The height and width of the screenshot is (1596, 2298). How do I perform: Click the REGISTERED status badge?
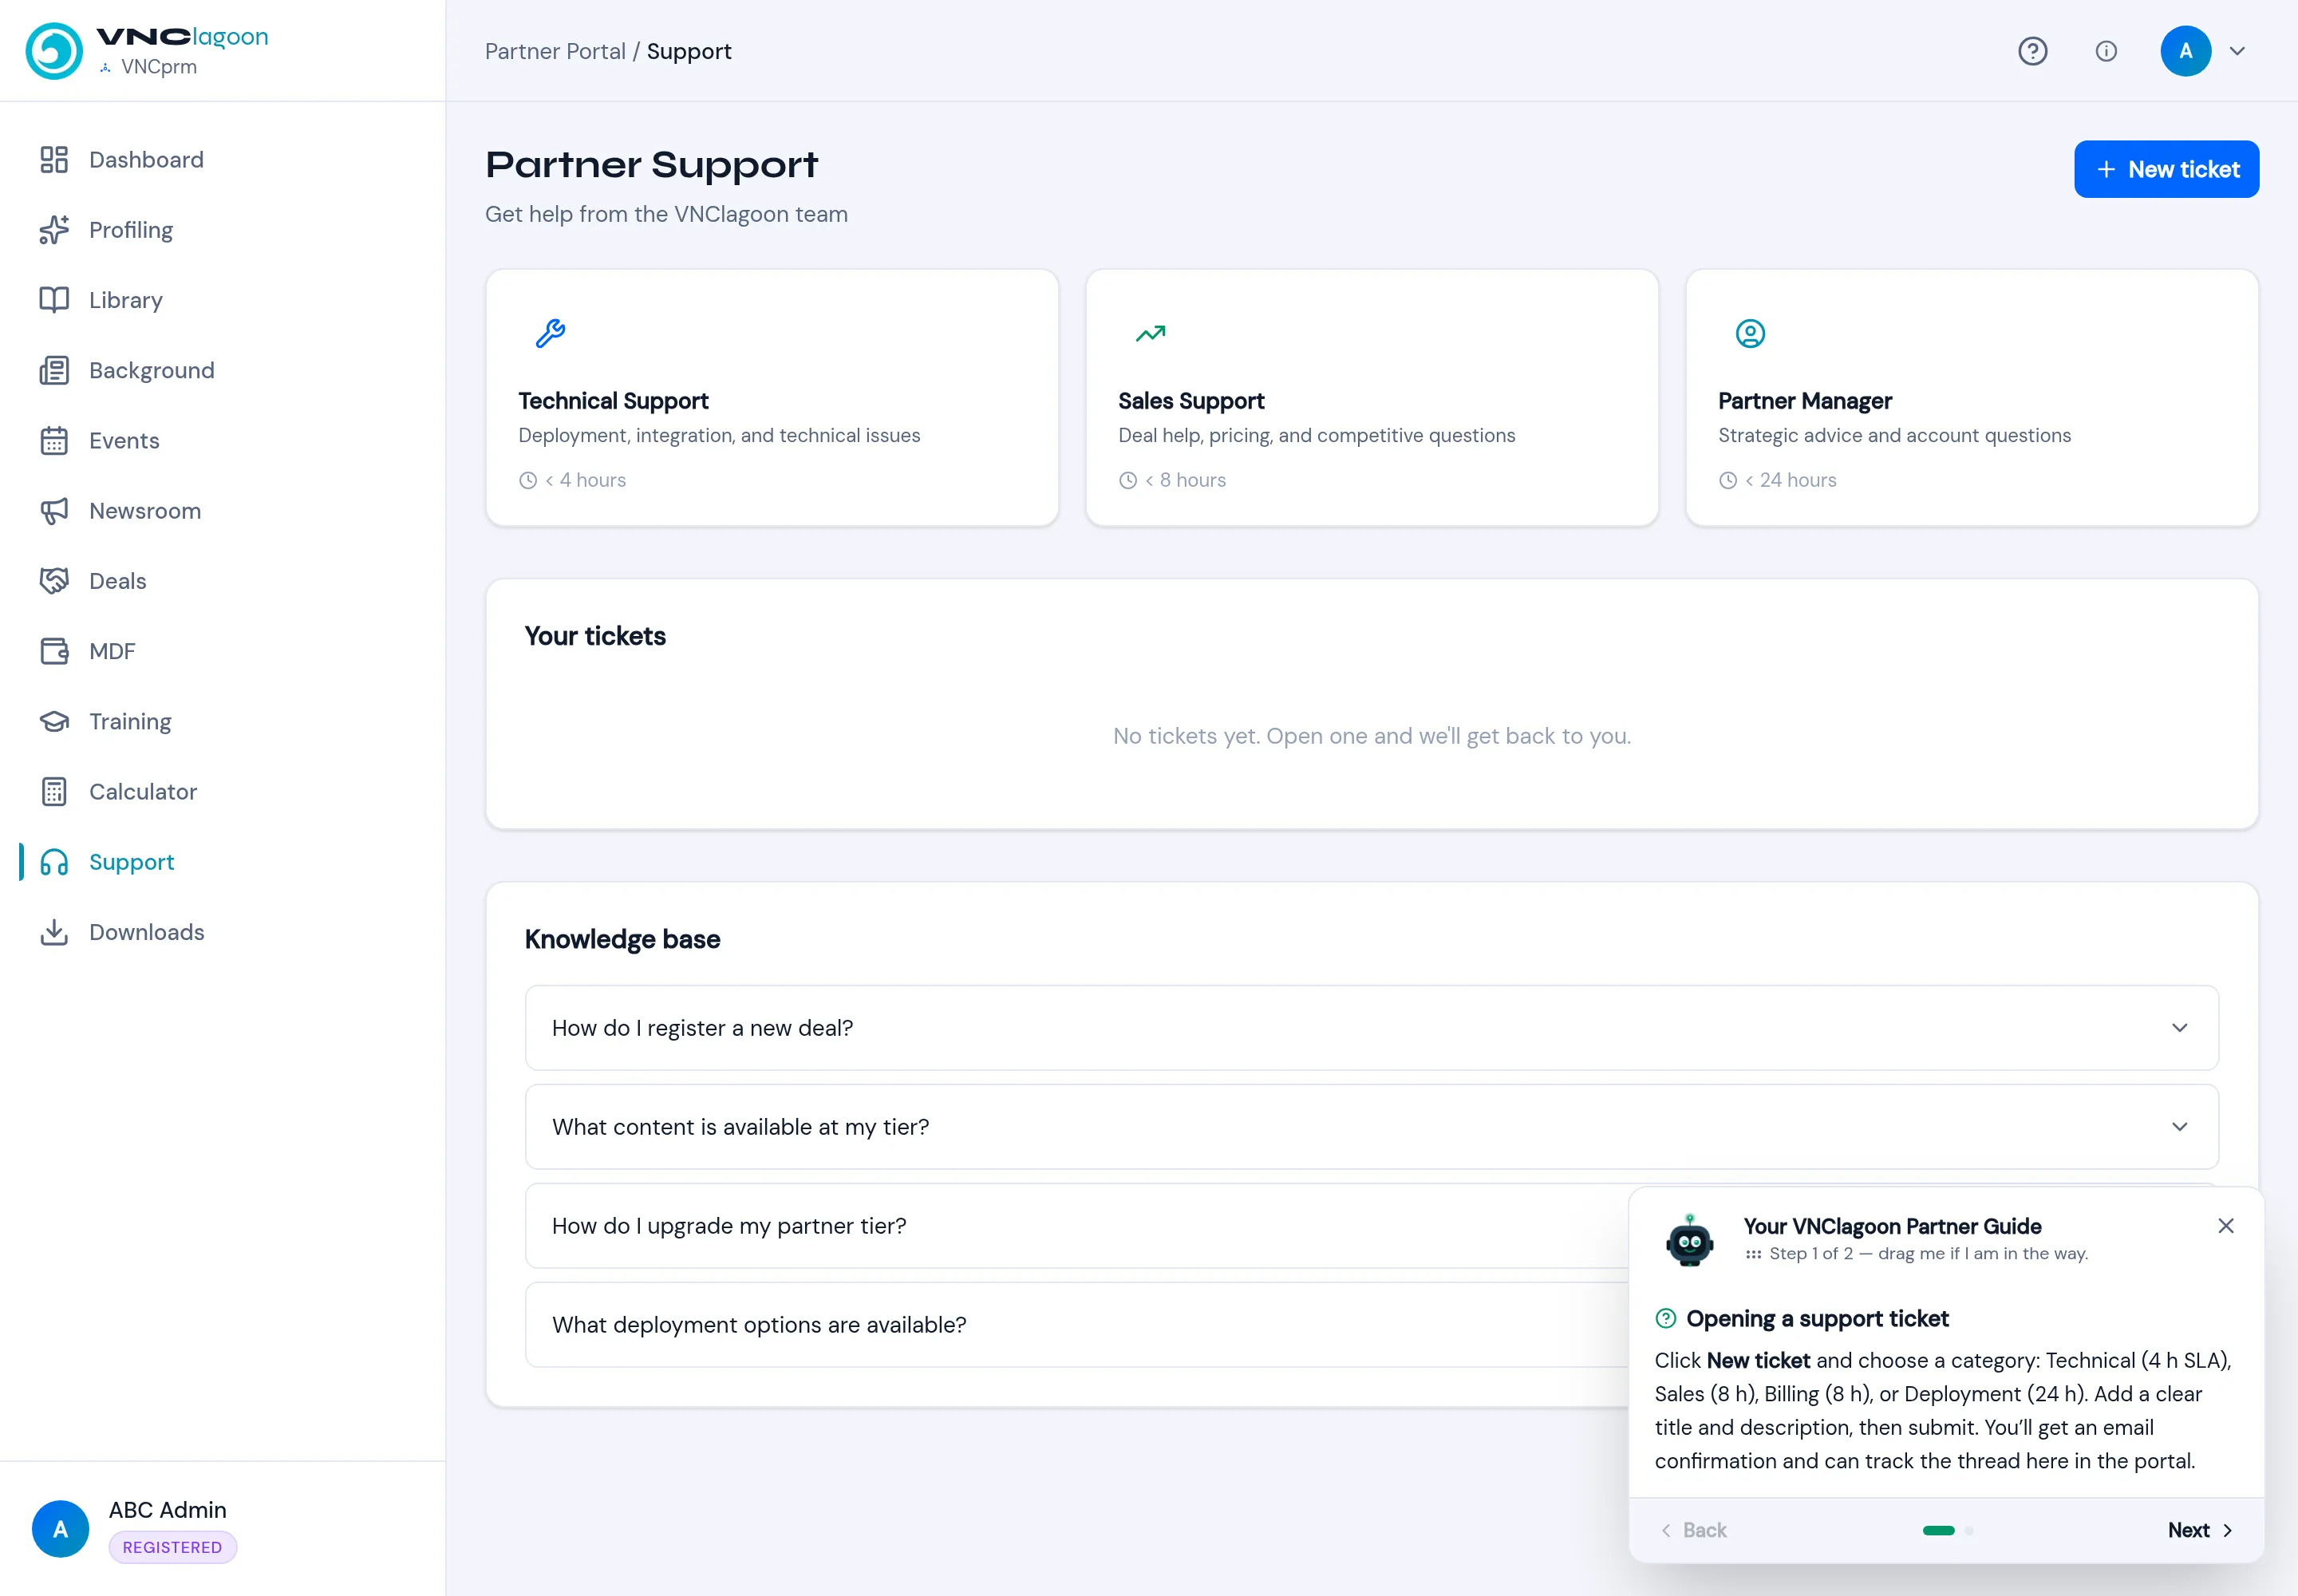pos(173,1547)
